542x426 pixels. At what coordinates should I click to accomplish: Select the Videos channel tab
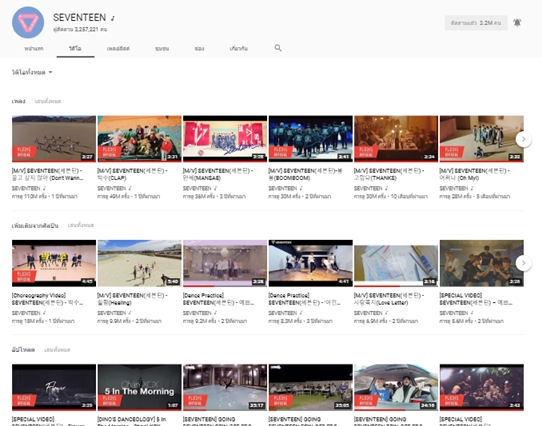pyautogui.click(x=75, y=48)
